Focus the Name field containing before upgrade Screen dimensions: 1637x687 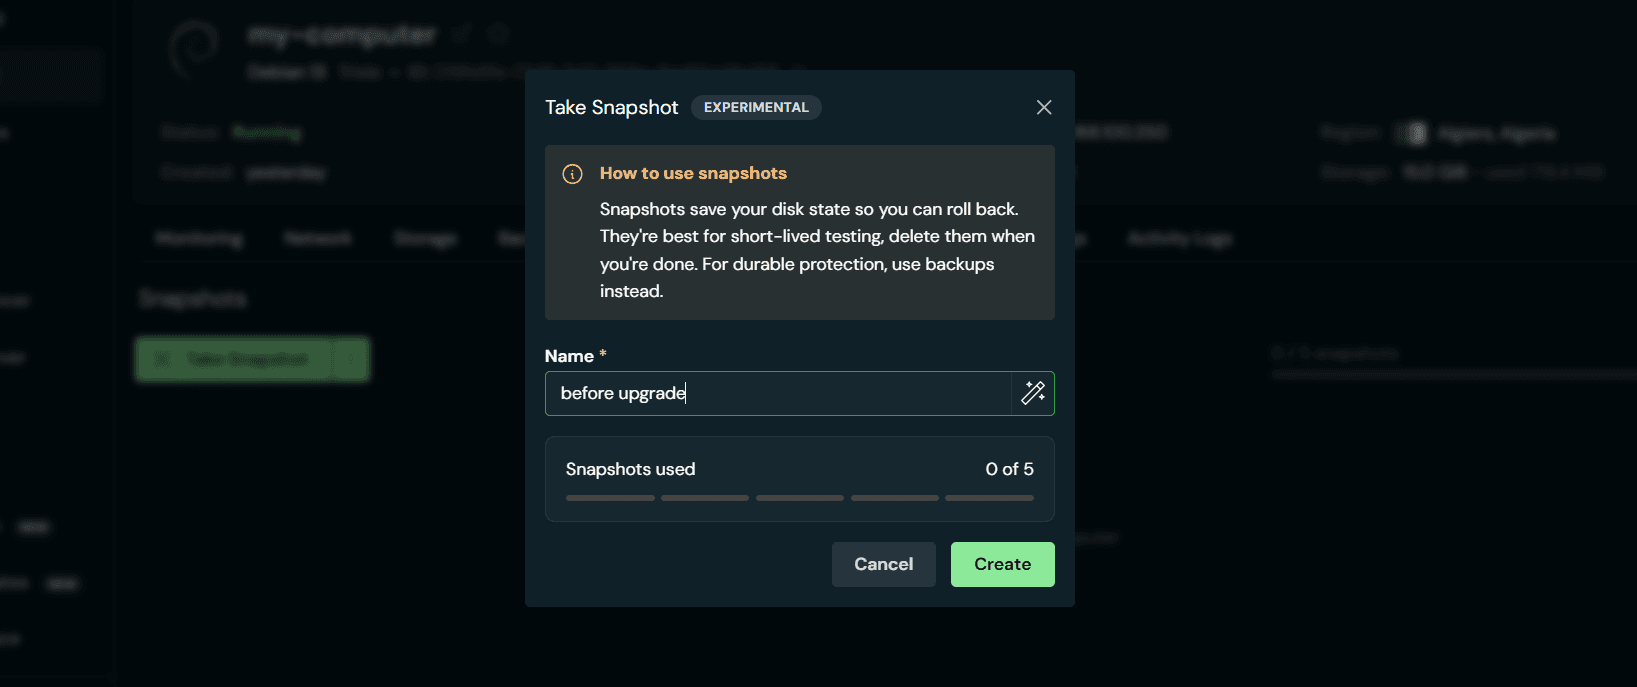[778, 393]
